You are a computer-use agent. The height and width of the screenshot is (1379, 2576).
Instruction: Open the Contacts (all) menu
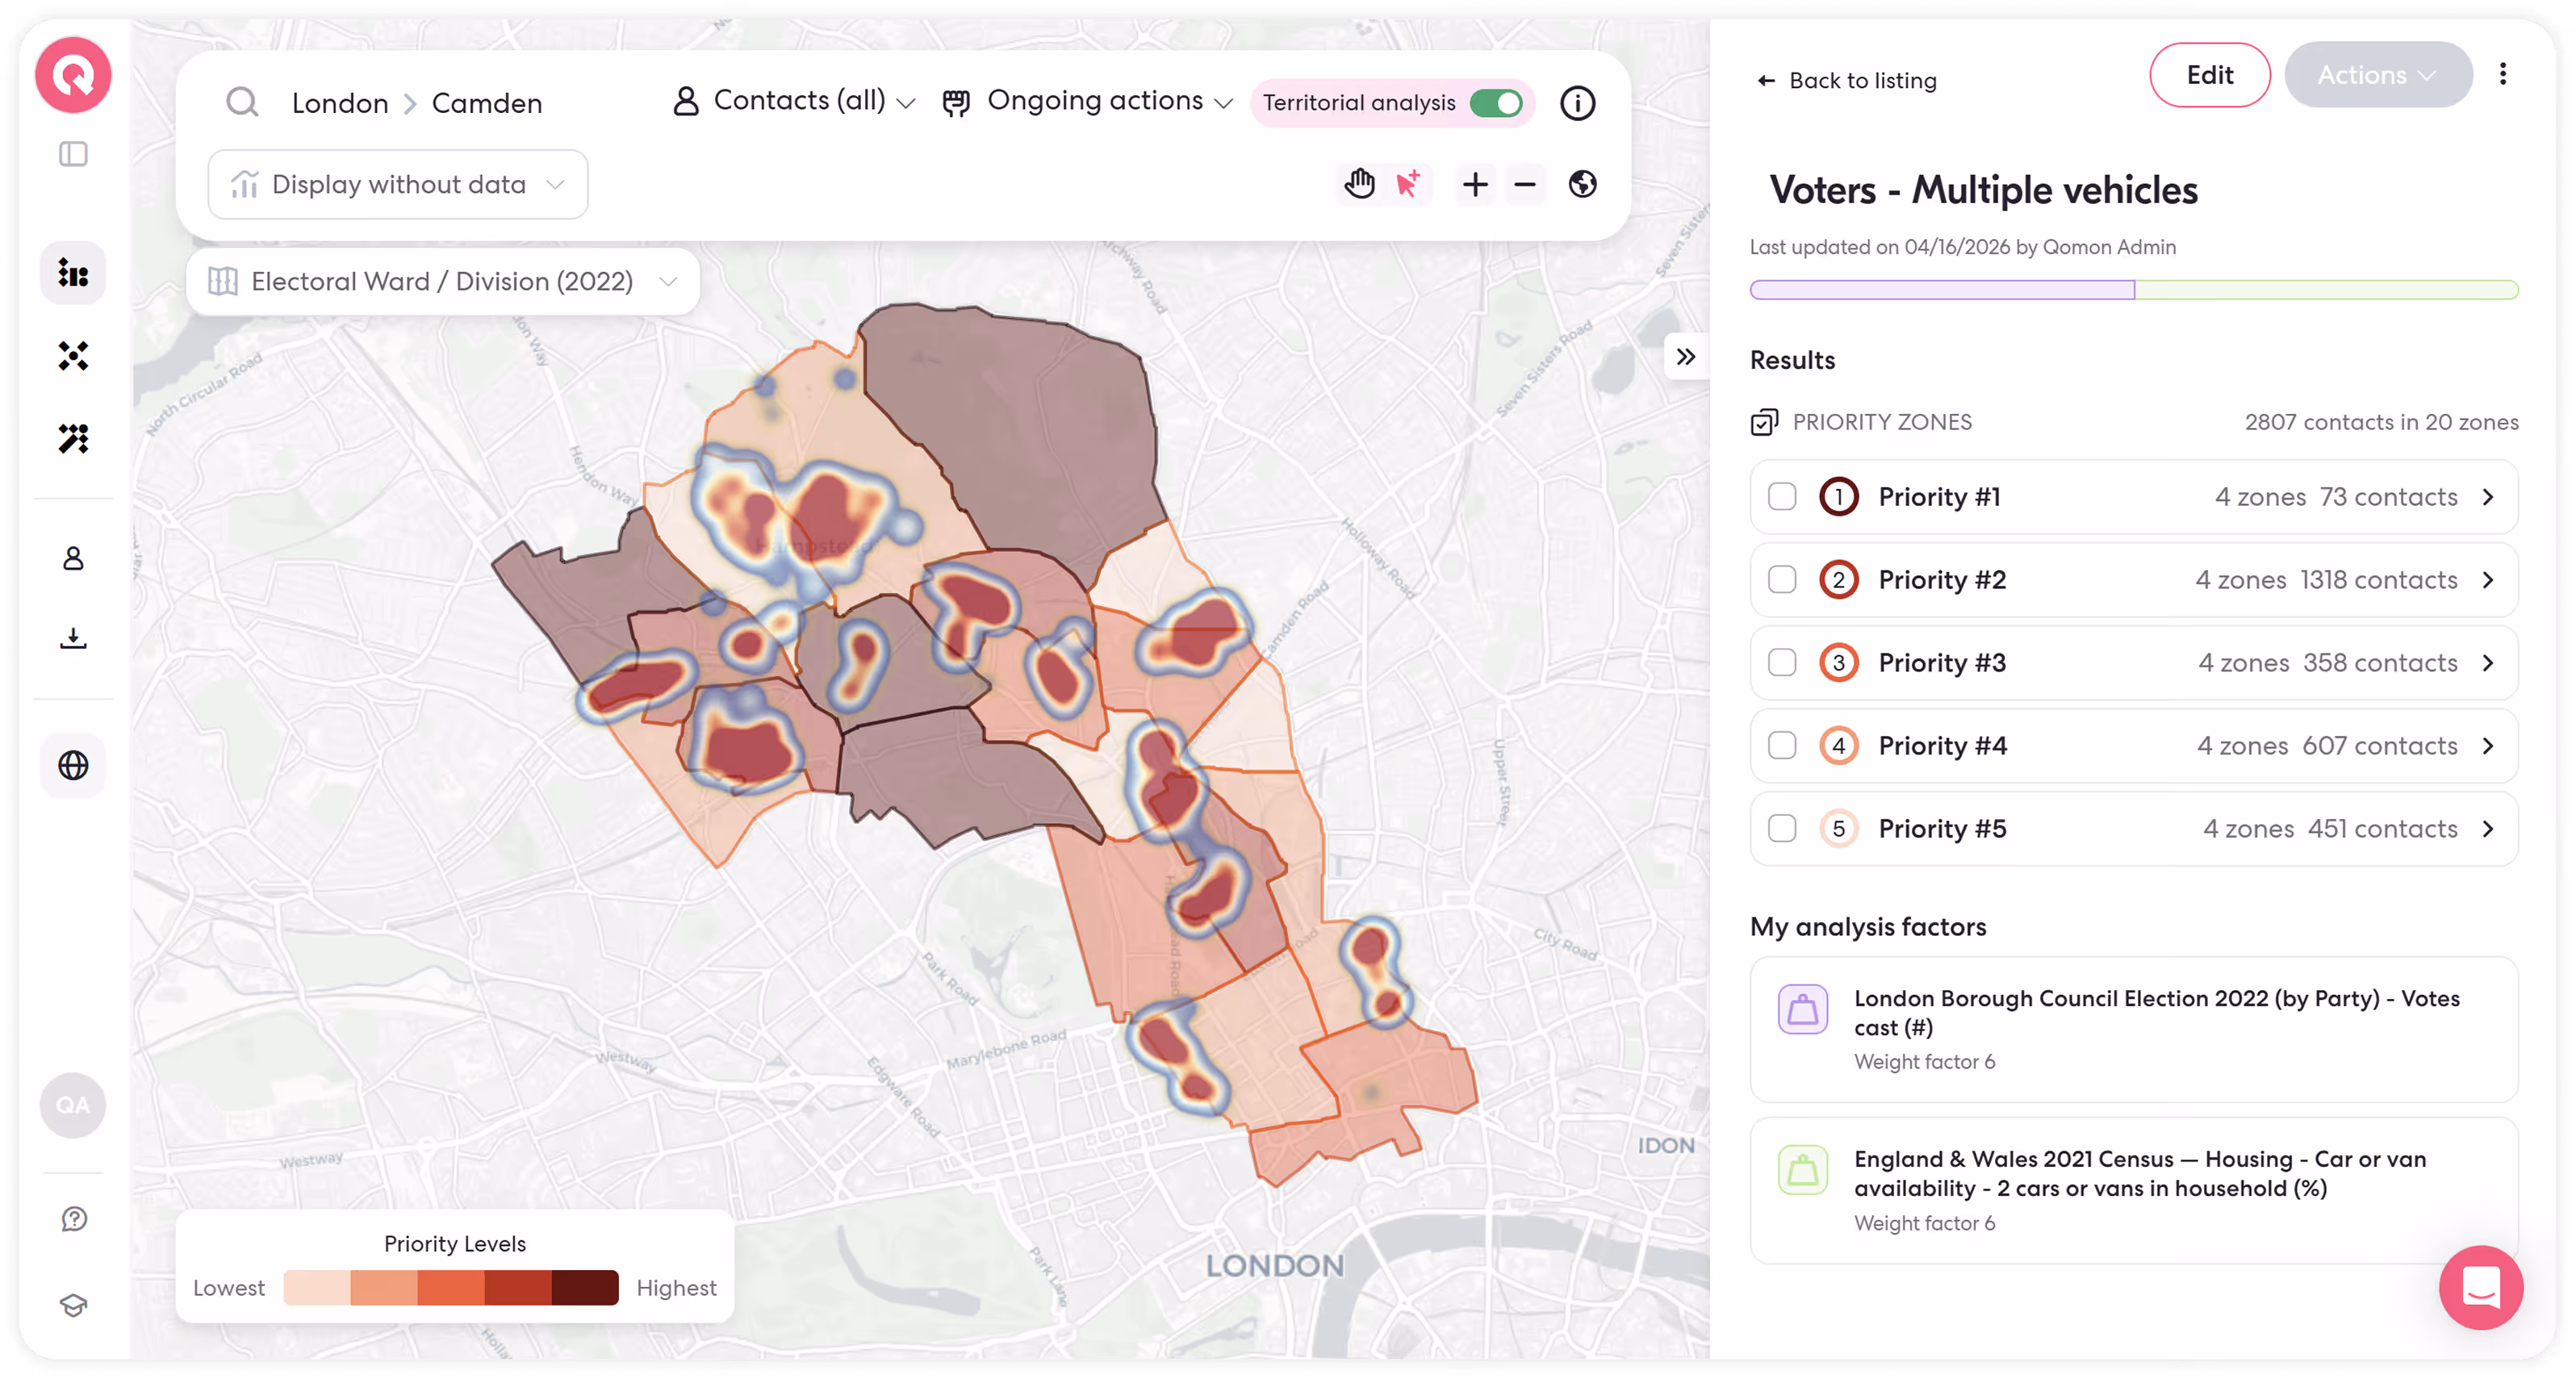pyautogui.click(x=794, y=102)
